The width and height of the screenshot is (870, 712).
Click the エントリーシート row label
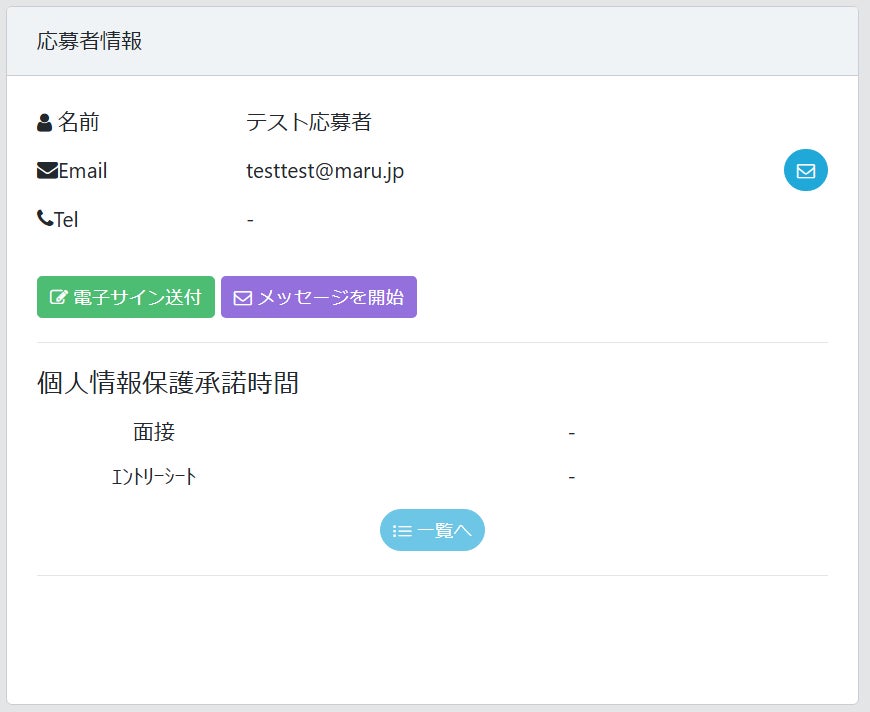click(x=154, y=477)
